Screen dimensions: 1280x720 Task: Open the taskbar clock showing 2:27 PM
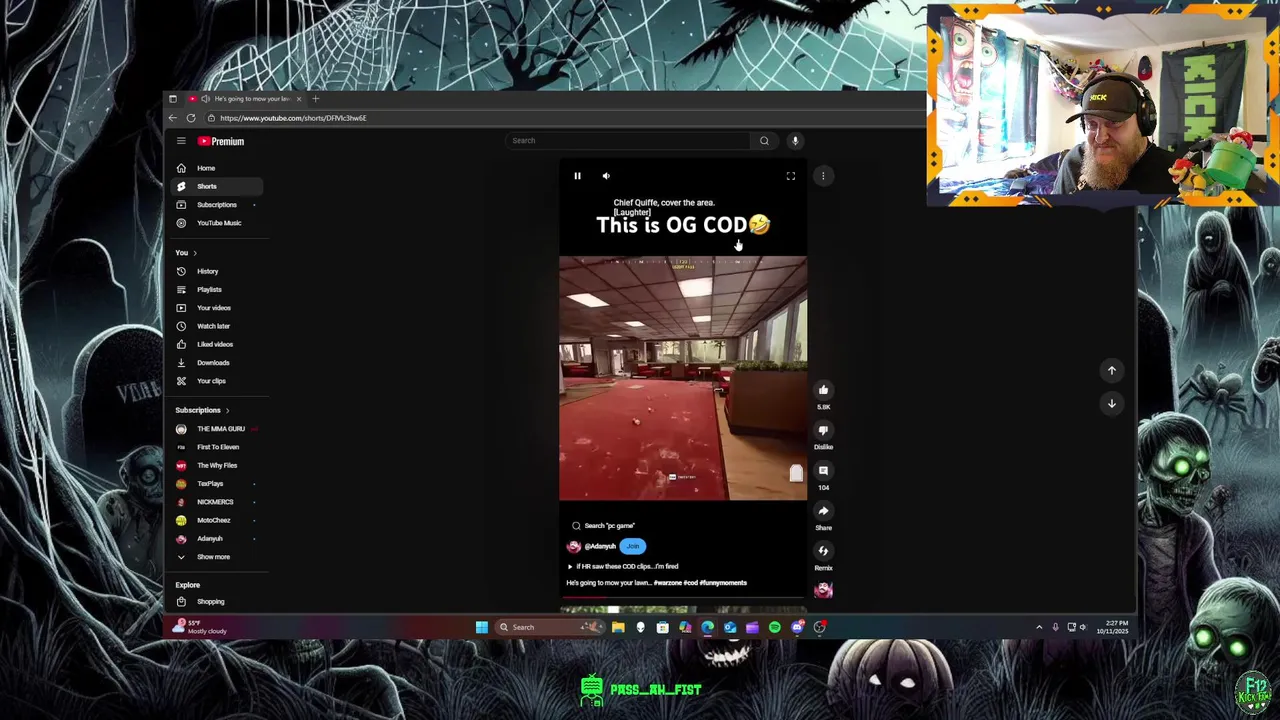[x=1112, y=627]
